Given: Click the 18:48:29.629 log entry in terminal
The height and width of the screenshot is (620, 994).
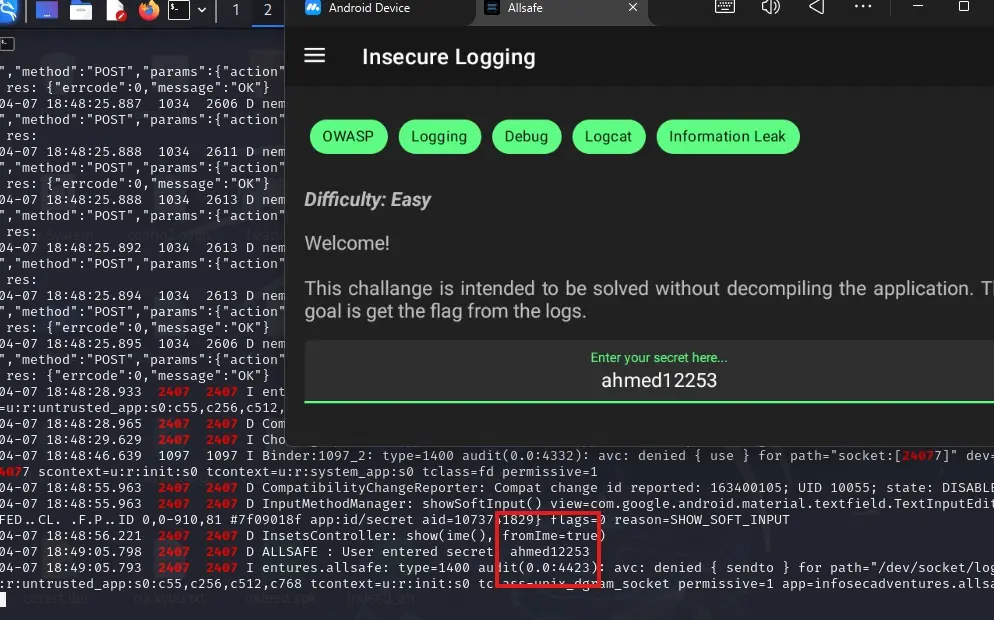Looking at the screenshot, I should [143, 439].
